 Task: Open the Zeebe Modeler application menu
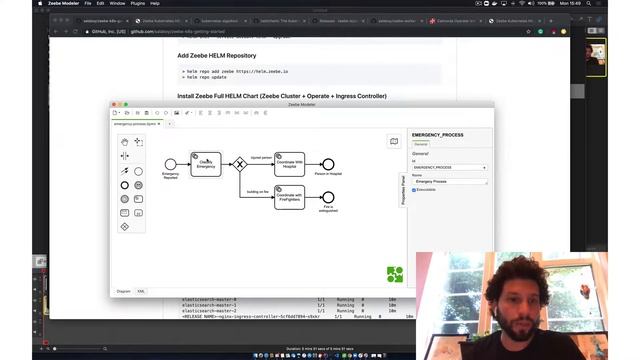(x=64, y=3)
